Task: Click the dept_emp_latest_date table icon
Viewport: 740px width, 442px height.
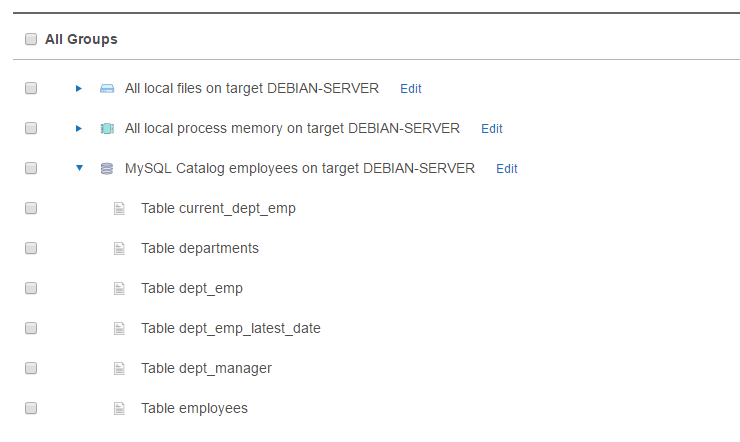Action: click(x=120, y=329)
